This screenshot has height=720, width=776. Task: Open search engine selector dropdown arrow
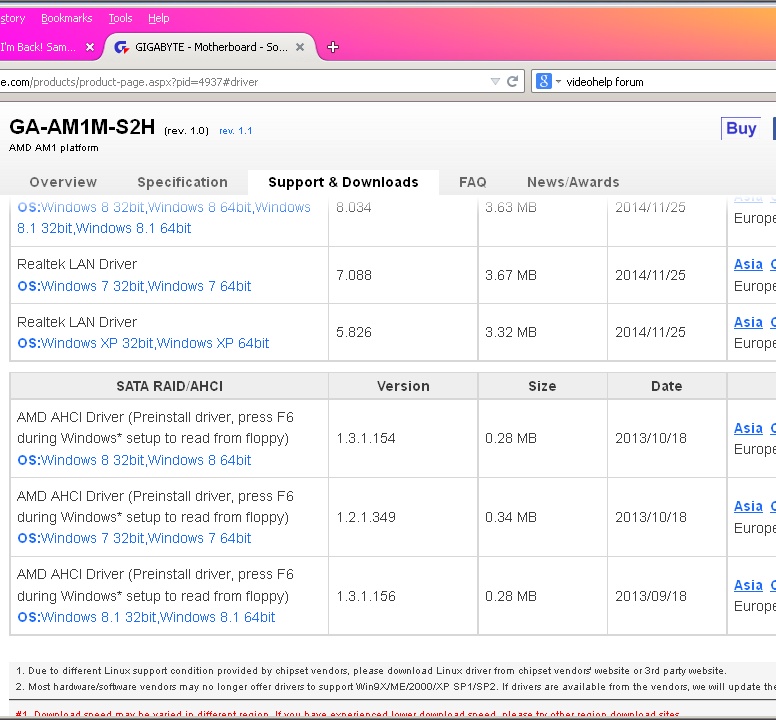click(558, 82)
